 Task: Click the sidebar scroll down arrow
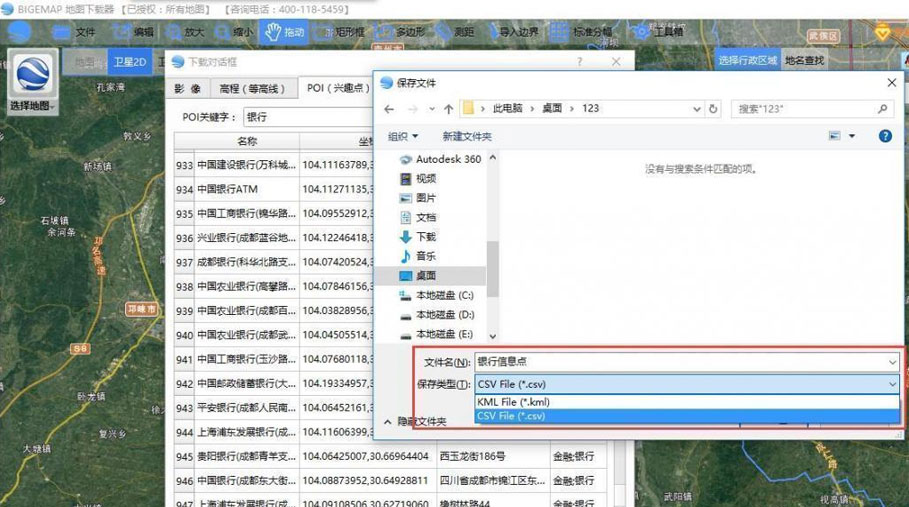pos(493,336)
